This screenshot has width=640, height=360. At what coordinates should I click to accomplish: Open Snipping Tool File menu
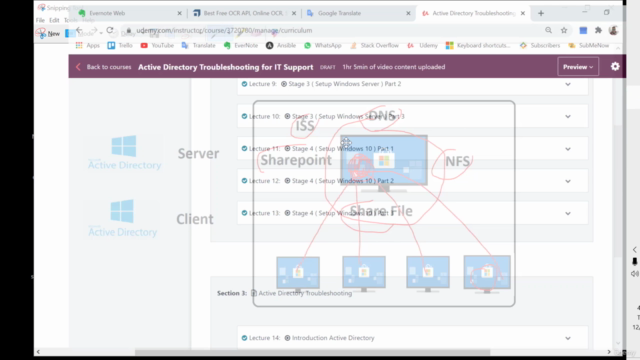pos(40,20)
